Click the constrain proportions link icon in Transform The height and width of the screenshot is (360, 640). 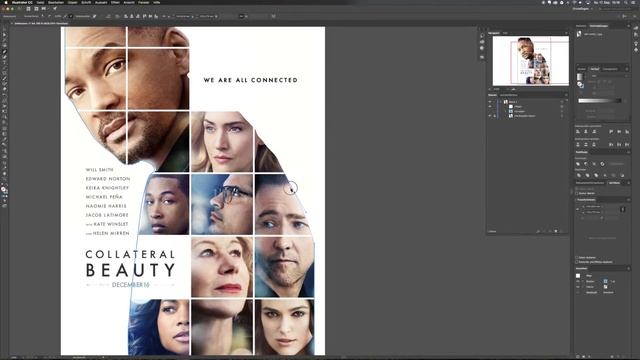[x=622, y=209]
